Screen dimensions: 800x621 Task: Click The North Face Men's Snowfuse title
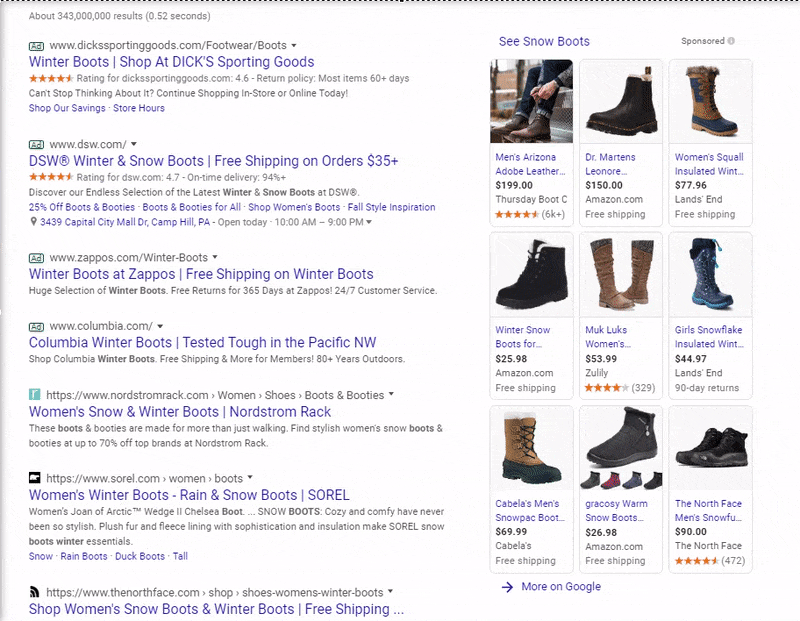(708, 510)
